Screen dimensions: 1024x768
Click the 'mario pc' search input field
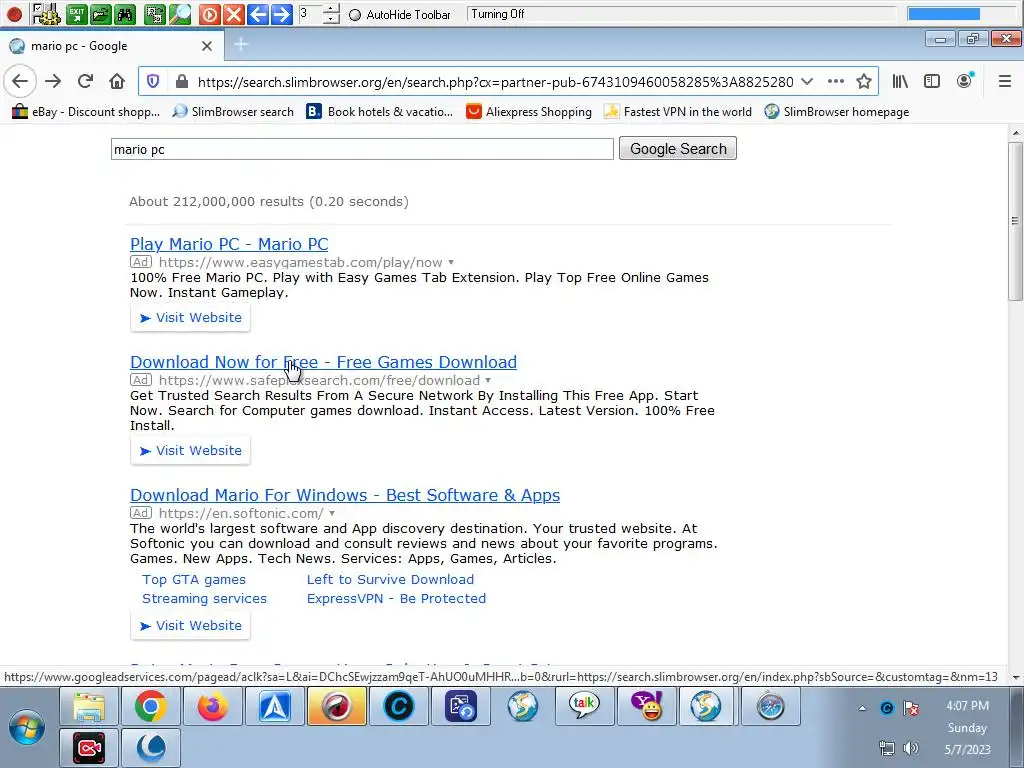pos(362,149)
